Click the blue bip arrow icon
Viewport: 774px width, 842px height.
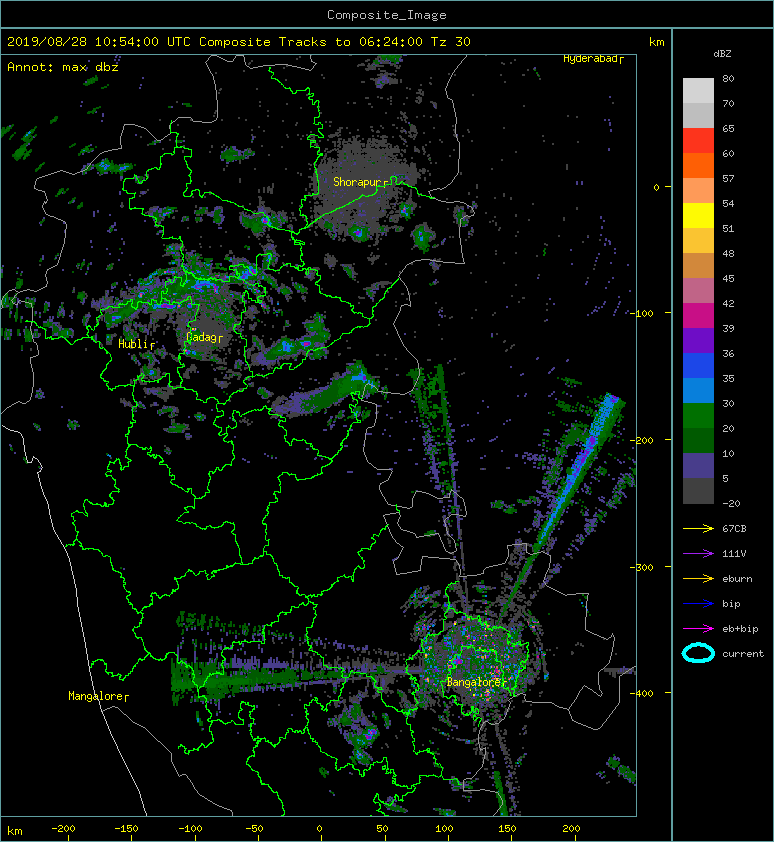coord(698,604)
